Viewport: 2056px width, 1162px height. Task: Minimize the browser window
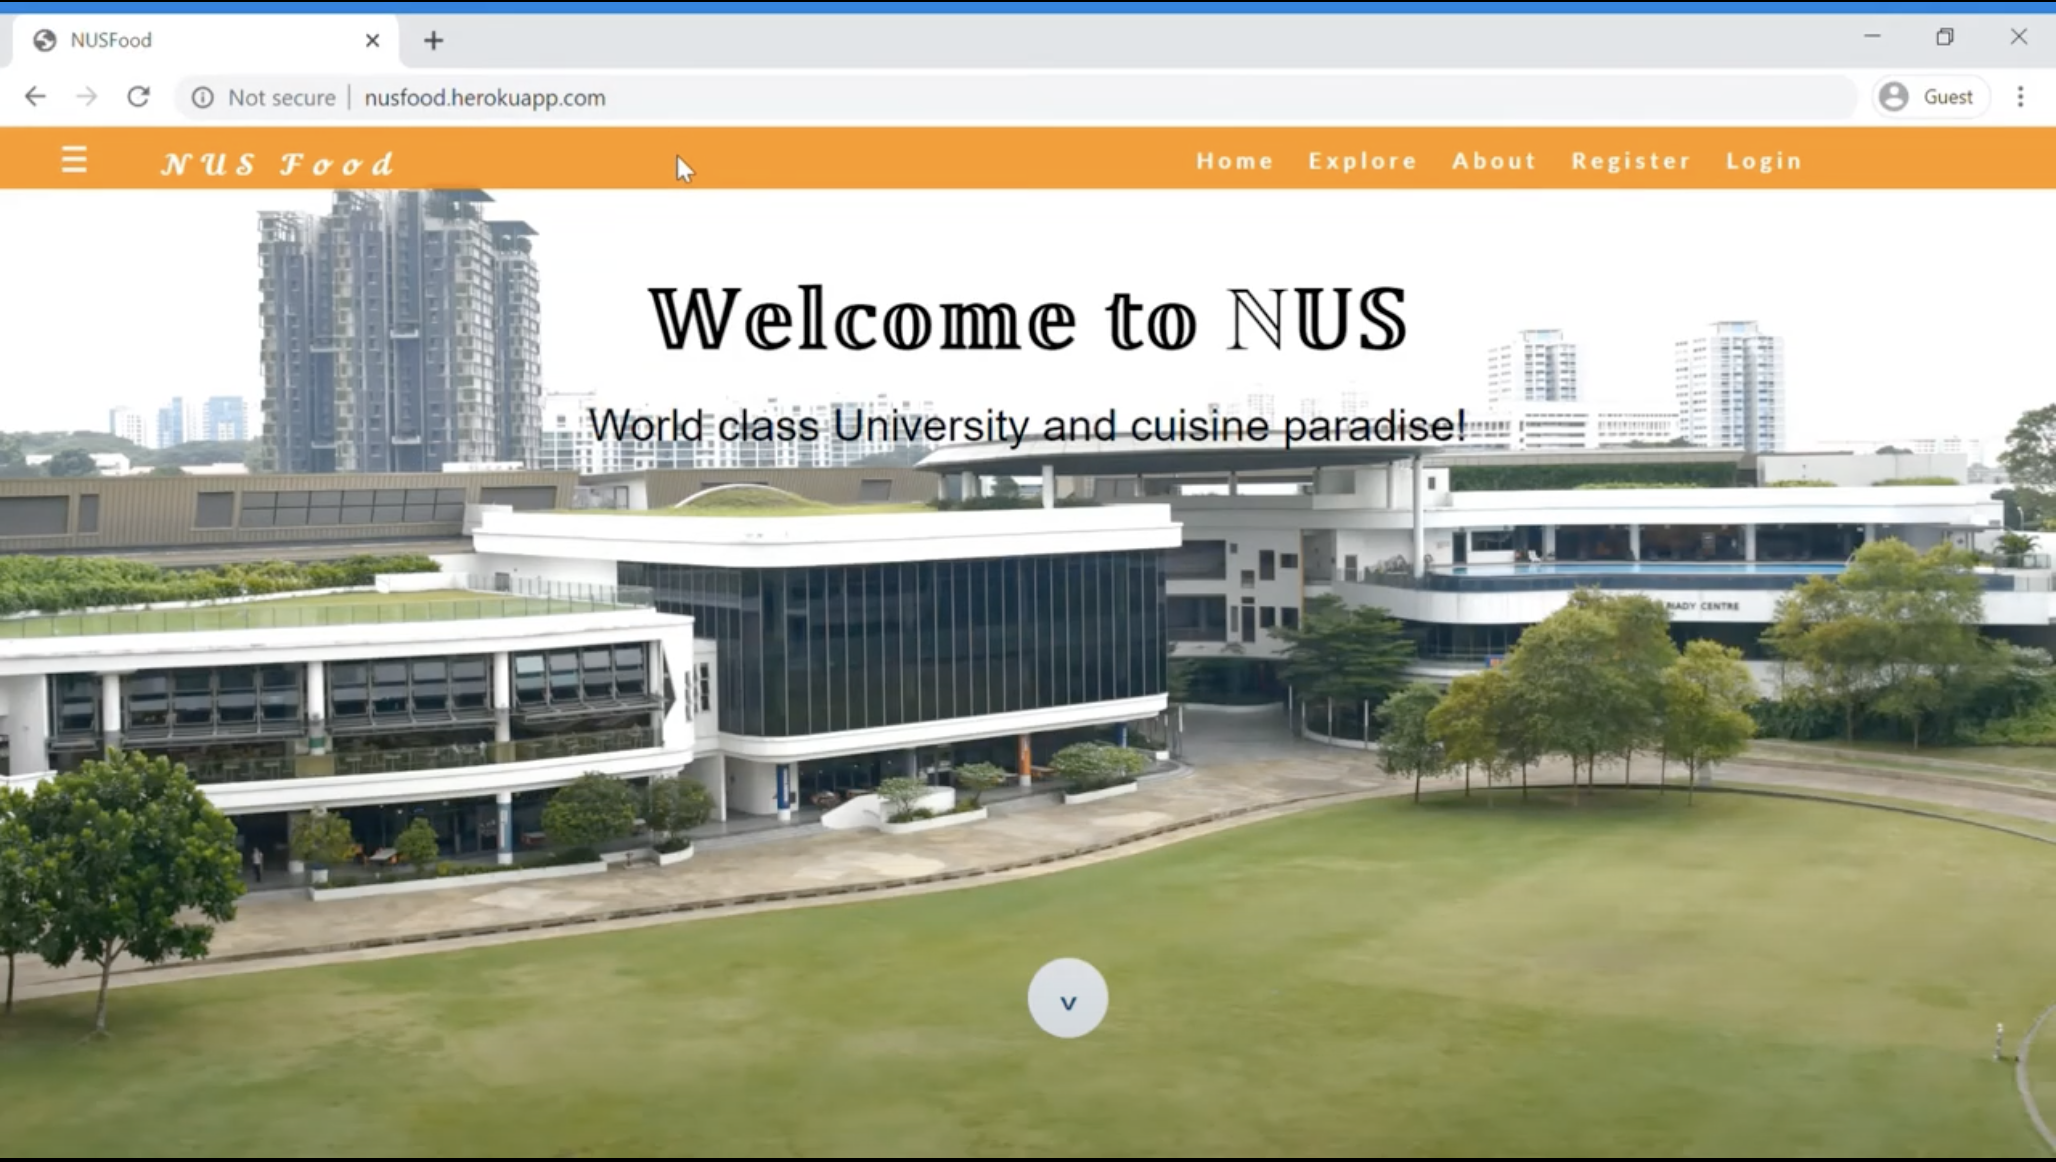click(1872, 37)
